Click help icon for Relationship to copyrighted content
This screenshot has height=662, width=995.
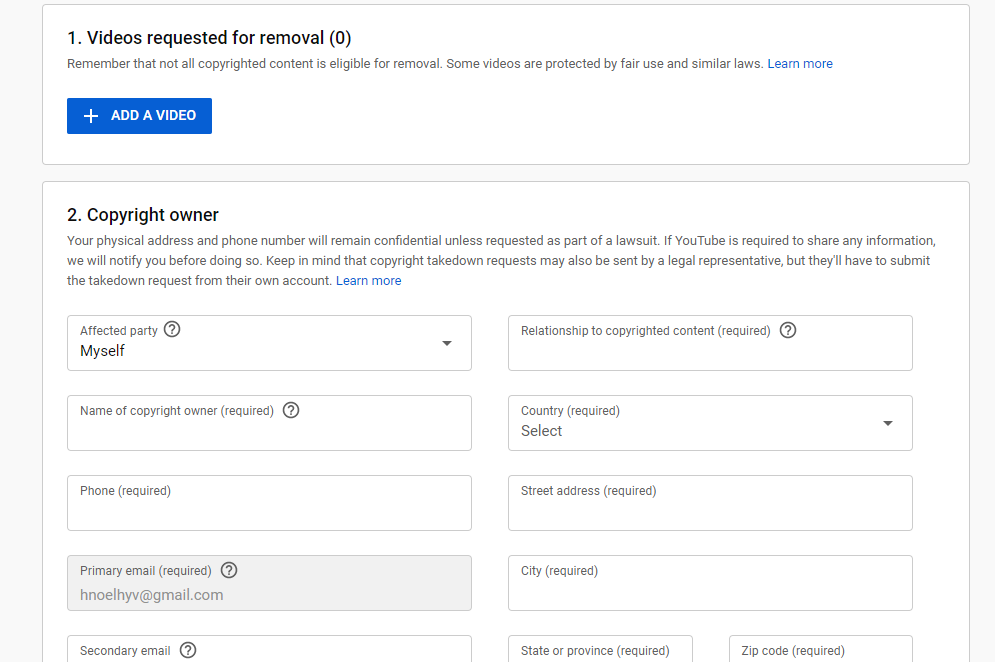tap(788, 330)
